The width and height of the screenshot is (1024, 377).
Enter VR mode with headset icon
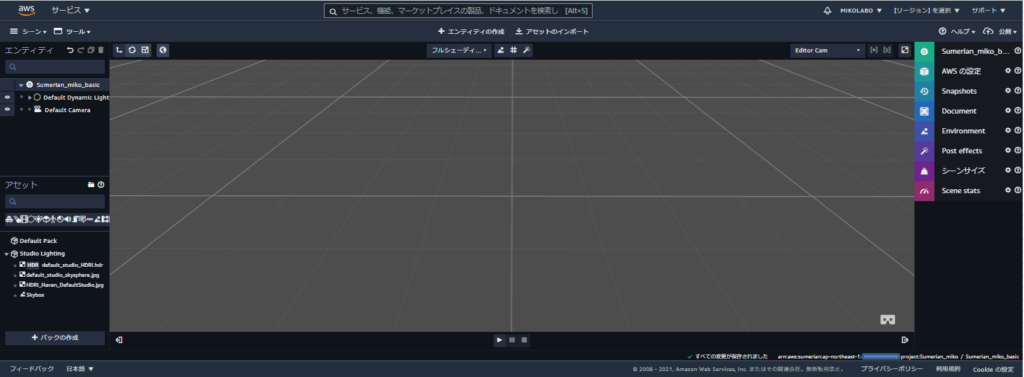coord(888,320)
